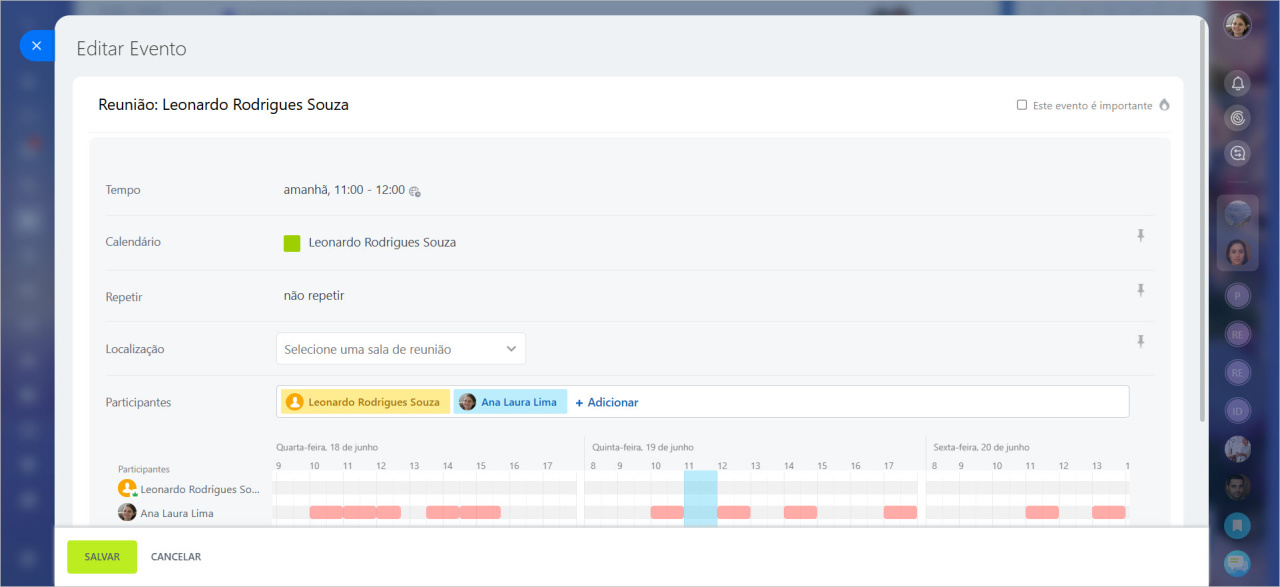Screen dimensions: 1280x587
Task: Click the orange user icon in Leonardo's chip
Action: tap(295, 402)
